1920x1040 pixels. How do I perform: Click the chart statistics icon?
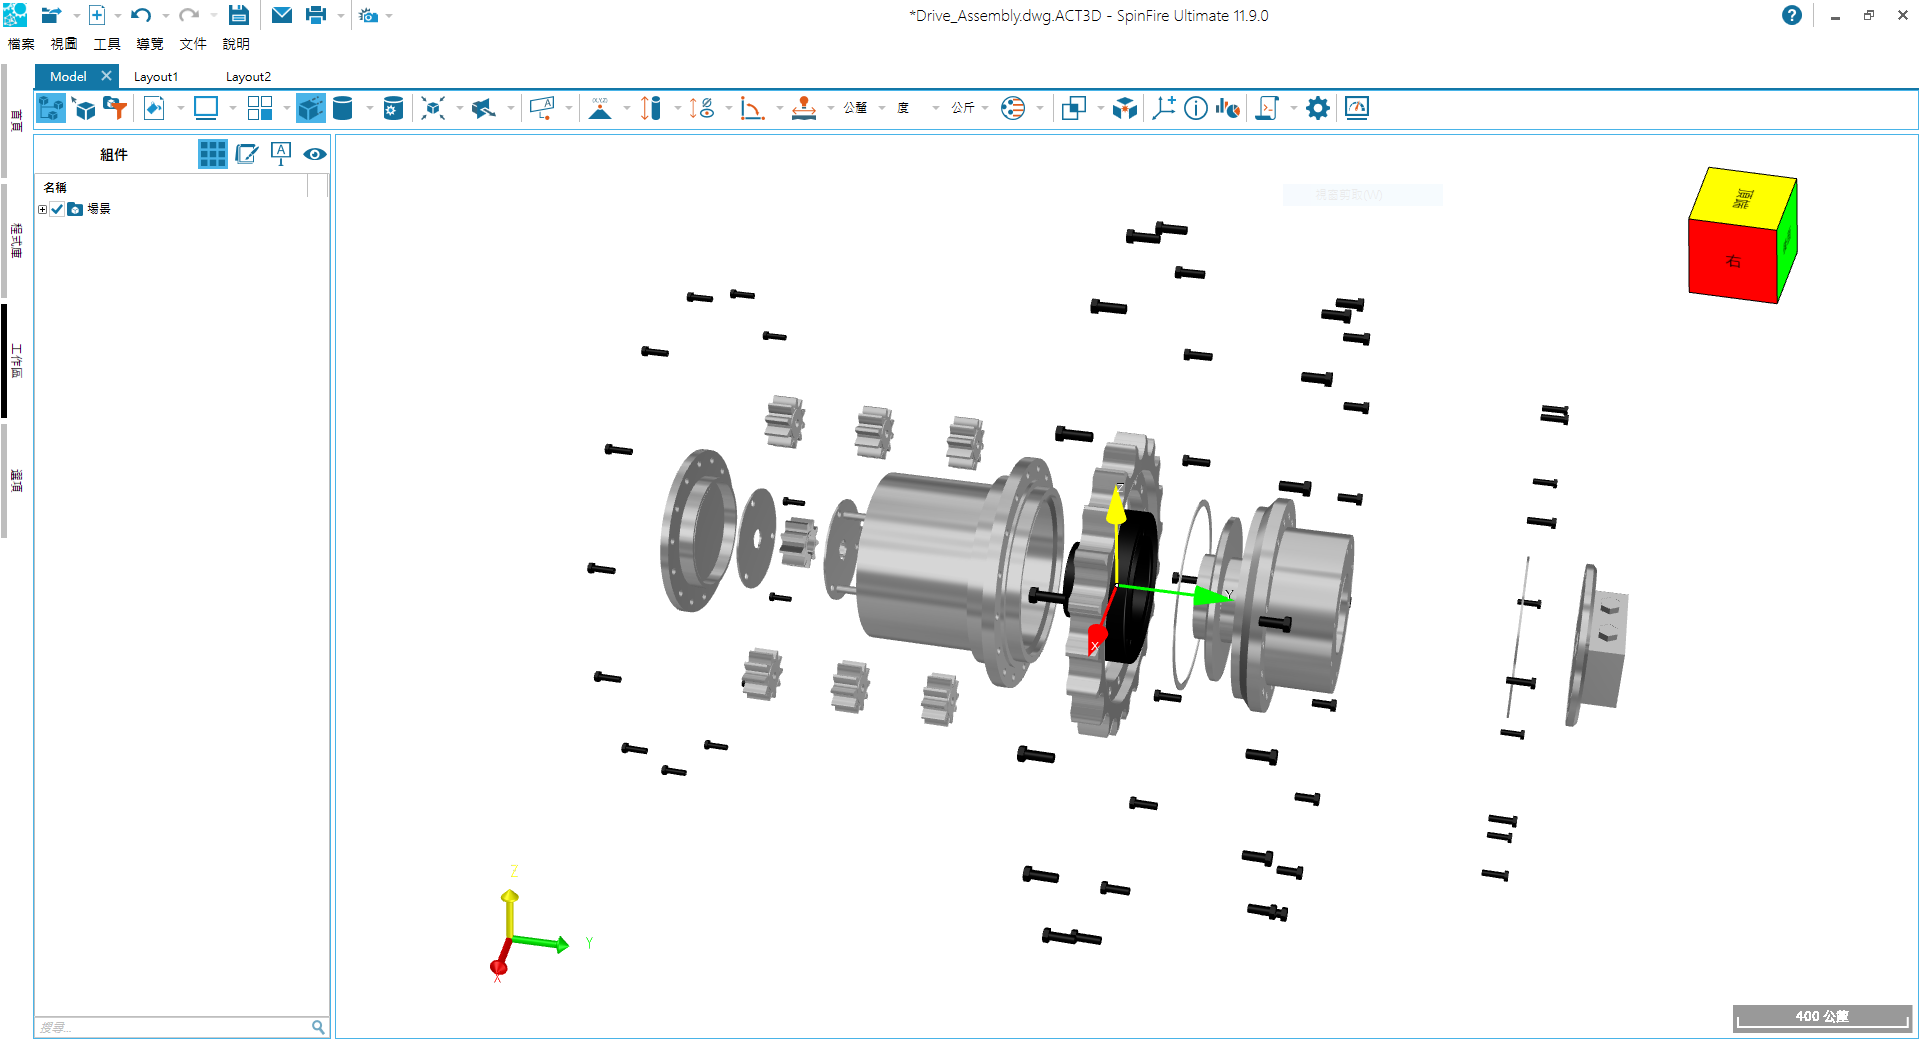point(1228,108)
